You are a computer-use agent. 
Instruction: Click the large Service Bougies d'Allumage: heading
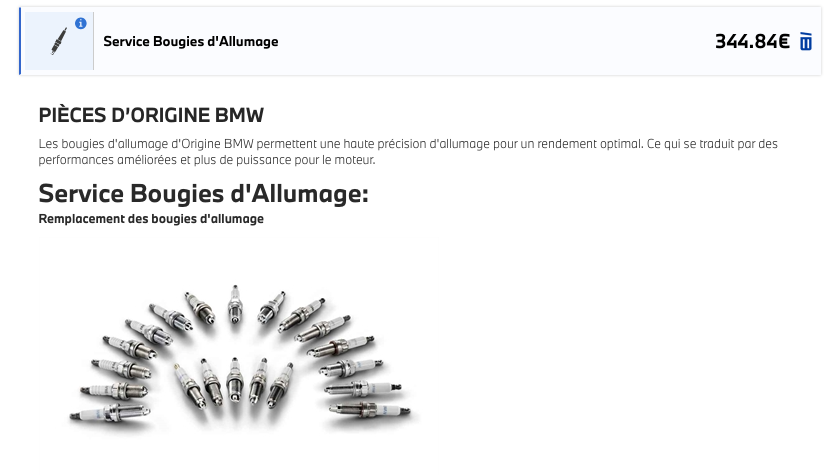pos(203,193)
